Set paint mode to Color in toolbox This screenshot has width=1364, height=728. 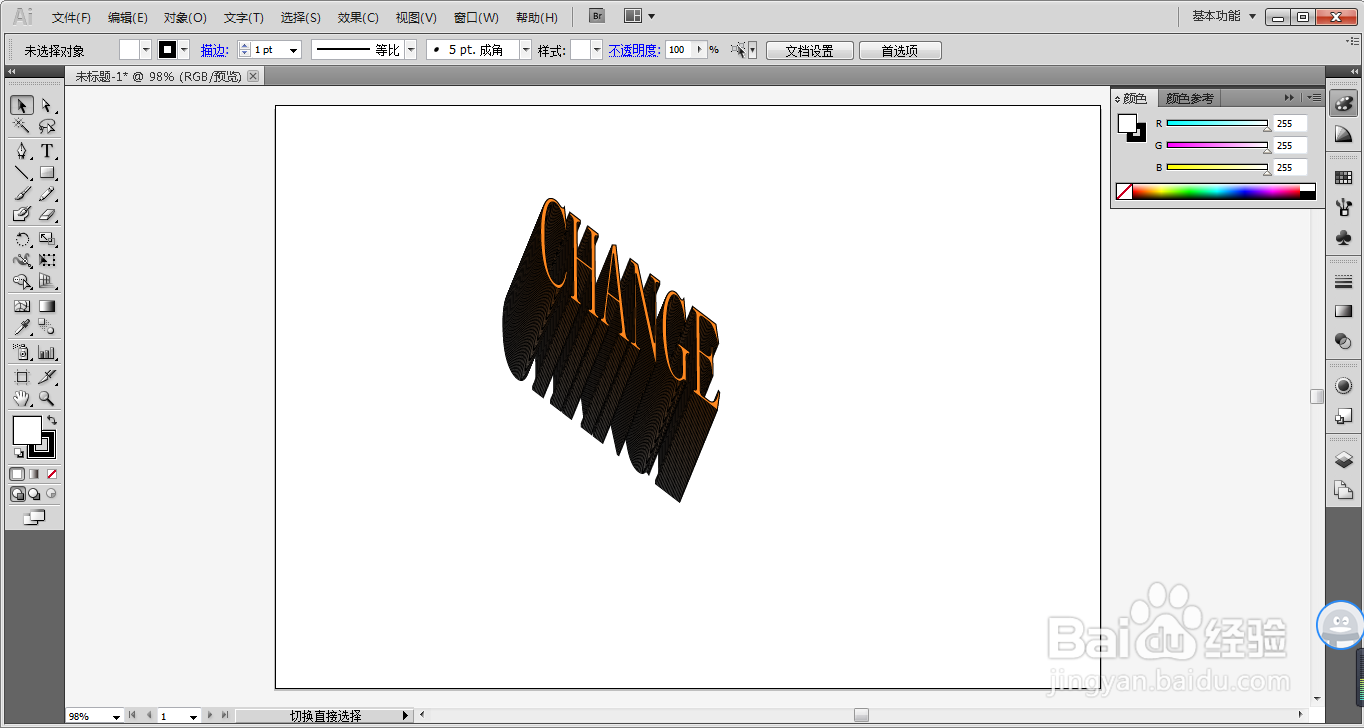click(17, 473)
